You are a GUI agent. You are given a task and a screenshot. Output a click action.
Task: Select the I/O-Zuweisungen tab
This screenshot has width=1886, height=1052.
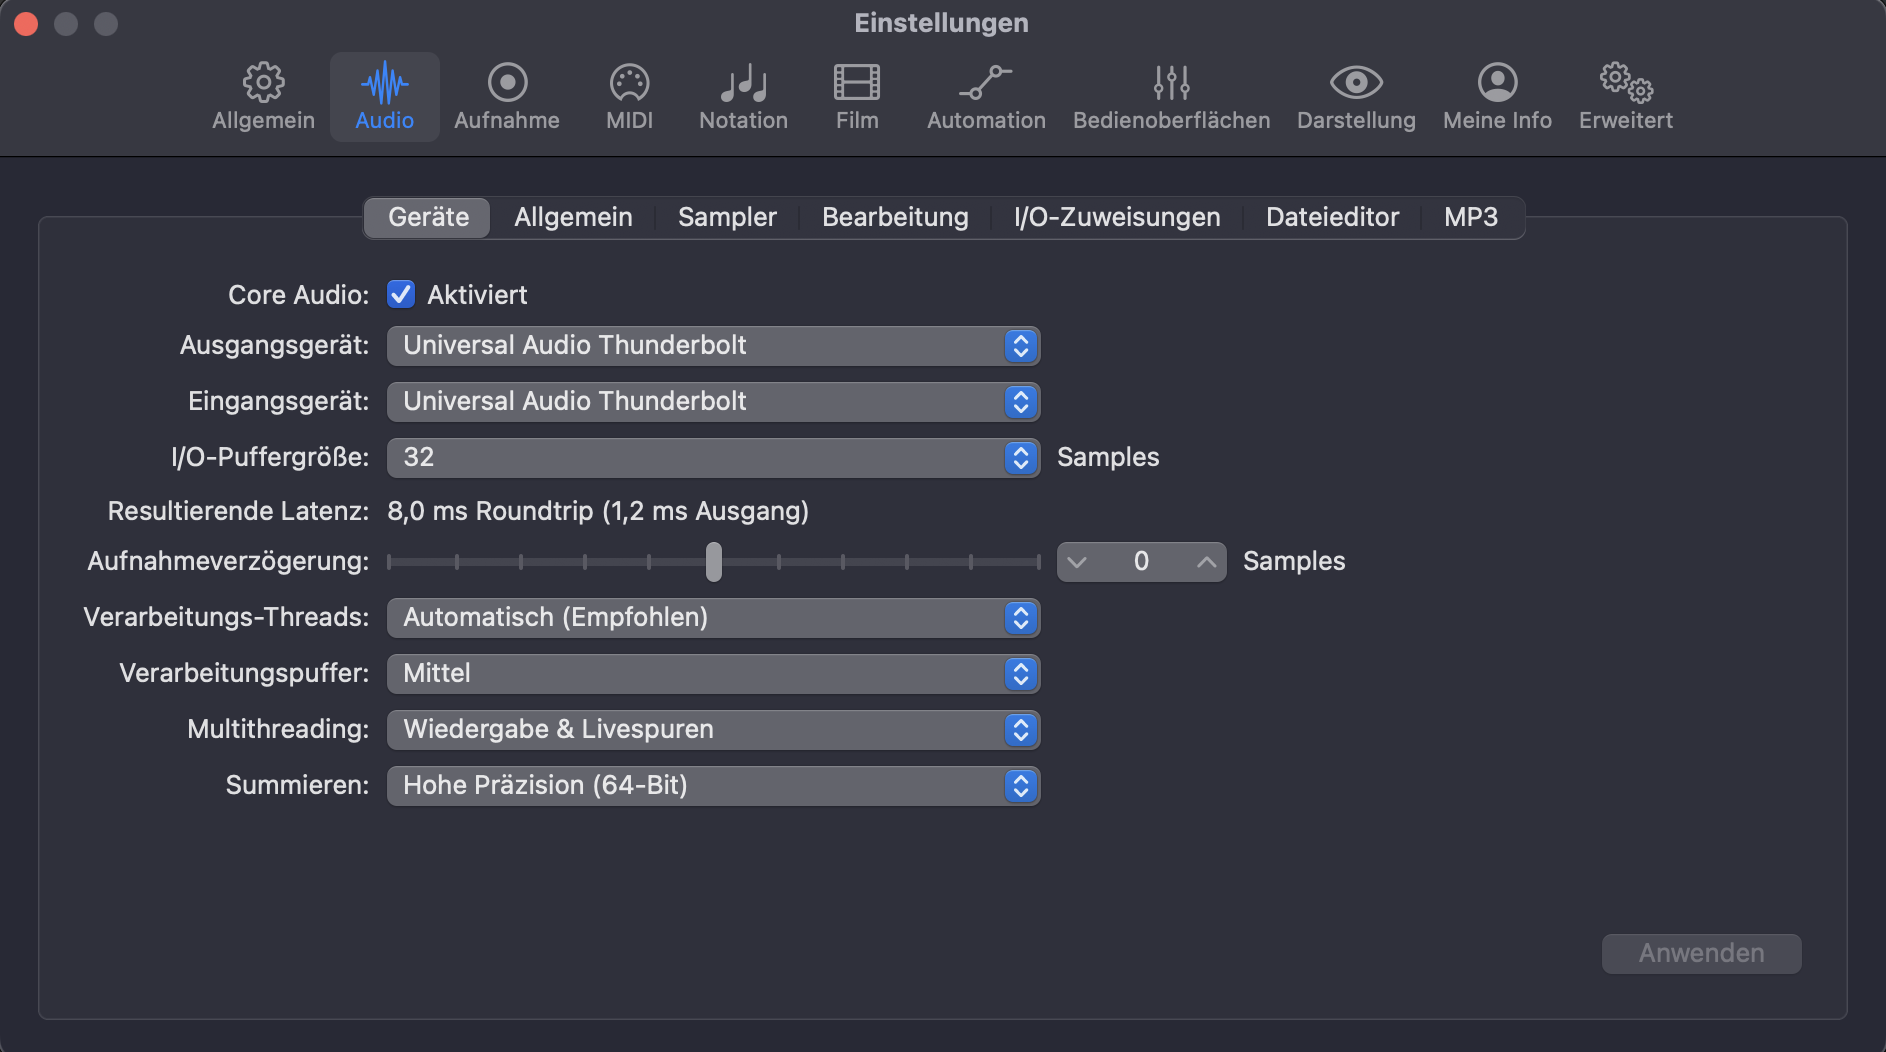(1117, 217)
